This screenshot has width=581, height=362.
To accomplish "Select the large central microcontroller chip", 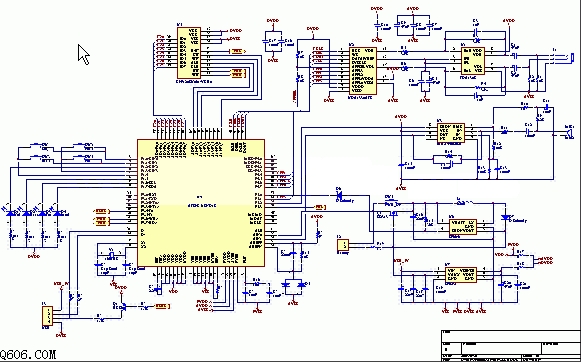I will coord(201,203).
